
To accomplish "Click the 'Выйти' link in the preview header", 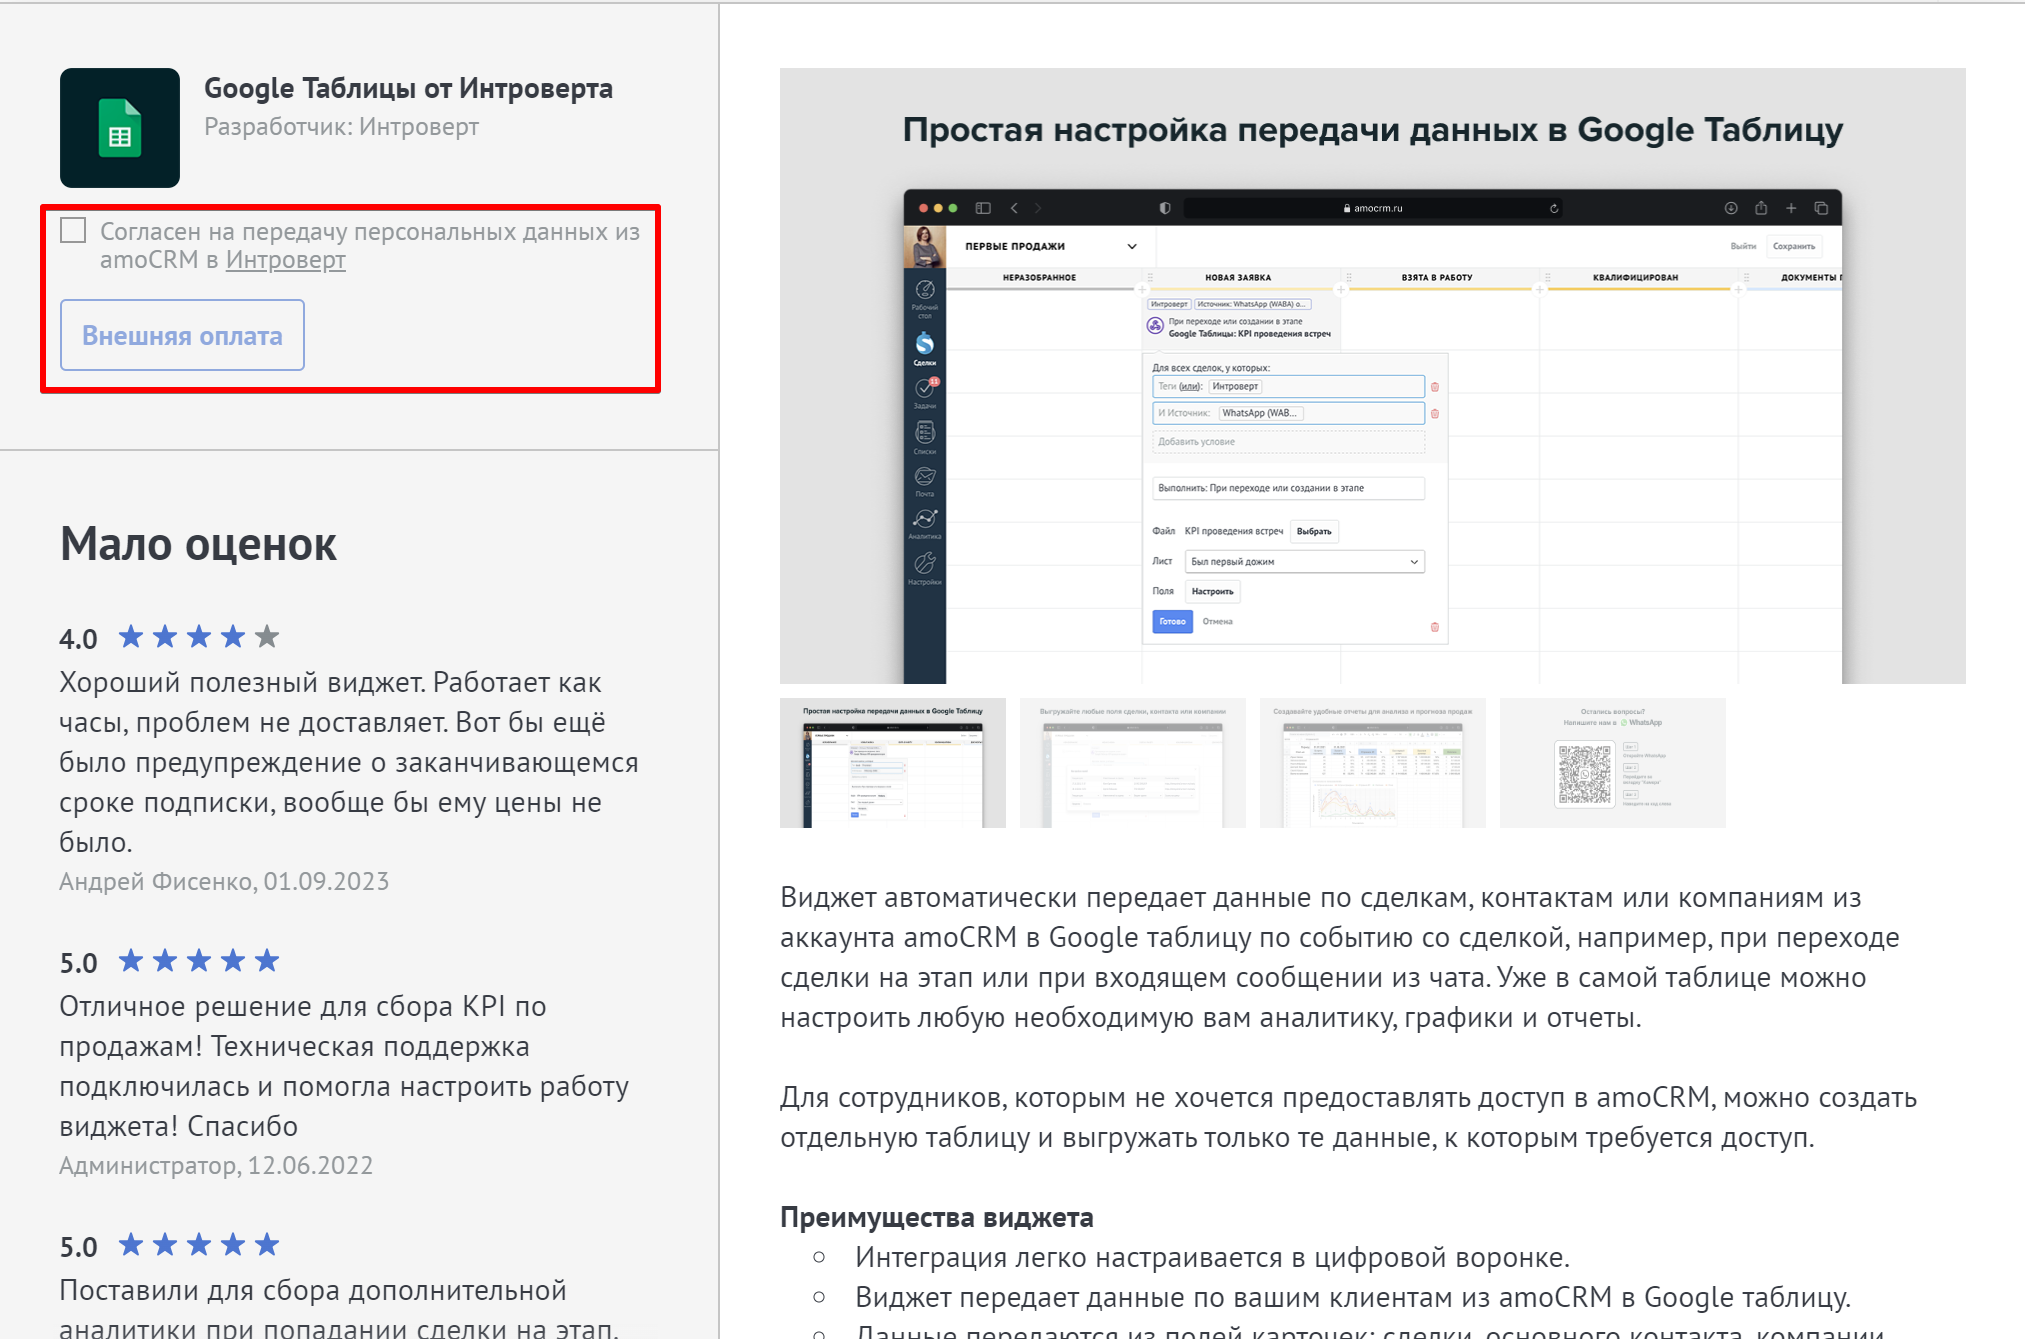I will coord(1743,246).
